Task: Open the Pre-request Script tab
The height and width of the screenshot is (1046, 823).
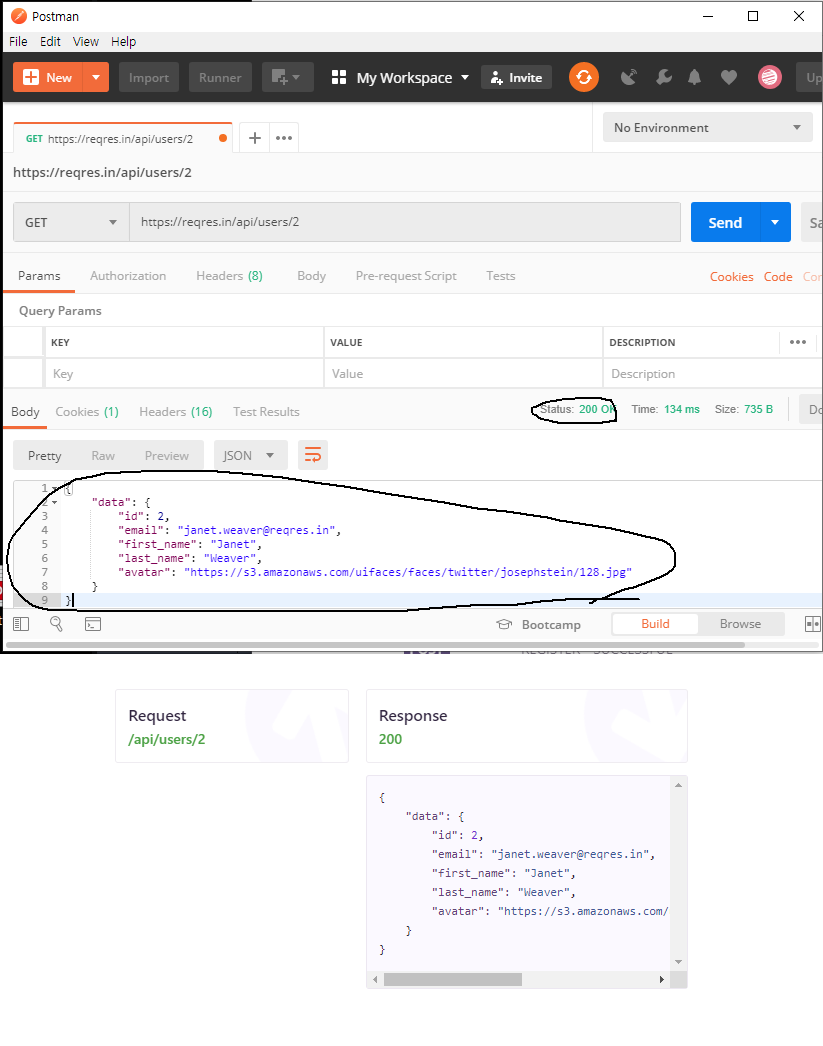Action: tap(406, 276)
